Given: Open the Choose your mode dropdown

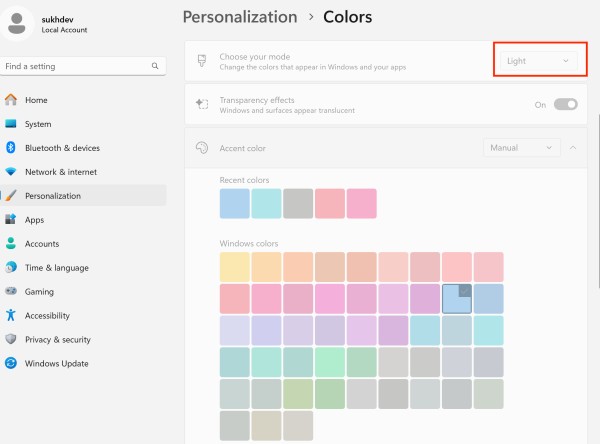Looking at the screenshot, I should tap(538, 61).
